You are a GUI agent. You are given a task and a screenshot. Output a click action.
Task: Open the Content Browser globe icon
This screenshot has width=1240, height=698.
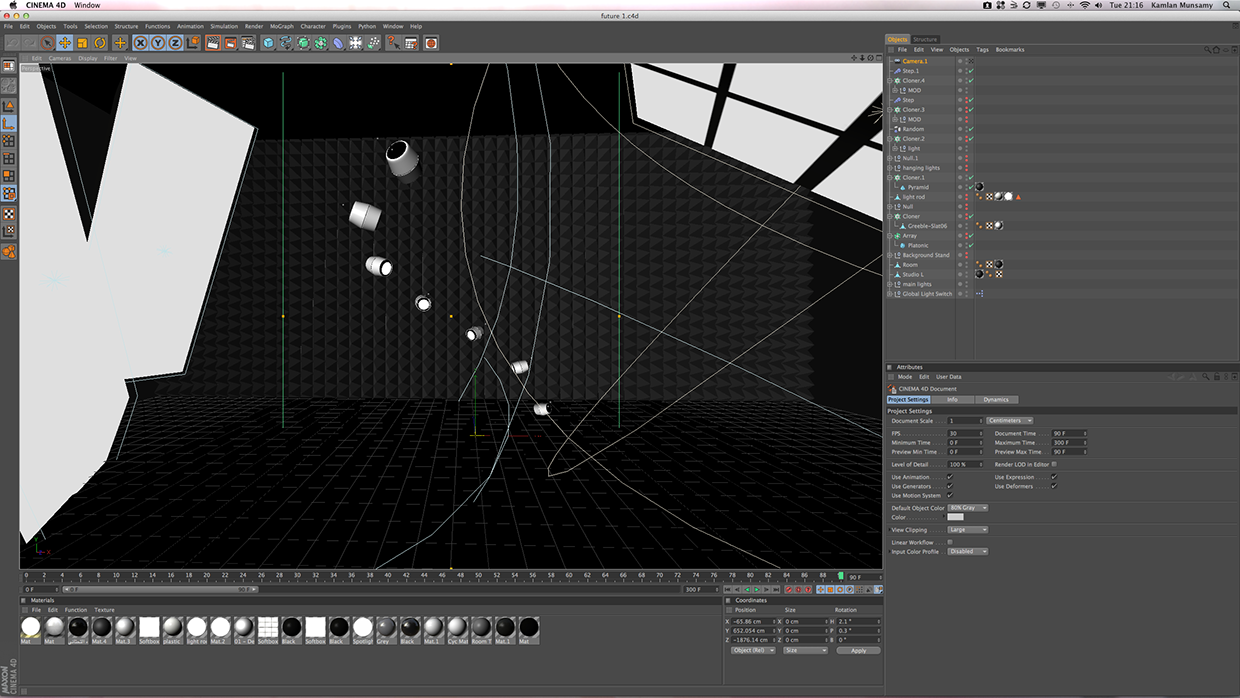pyautogui.click(x=431, y=43)
